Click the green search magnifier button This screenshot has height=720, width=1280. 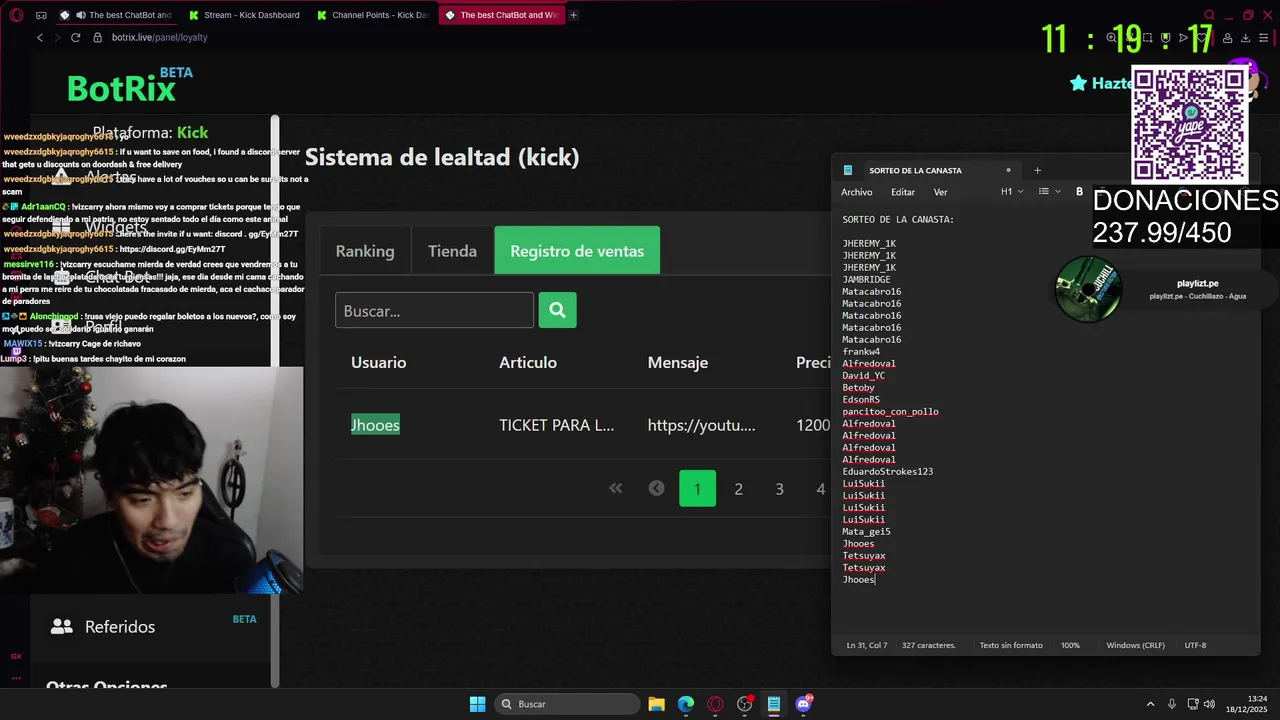557,310
